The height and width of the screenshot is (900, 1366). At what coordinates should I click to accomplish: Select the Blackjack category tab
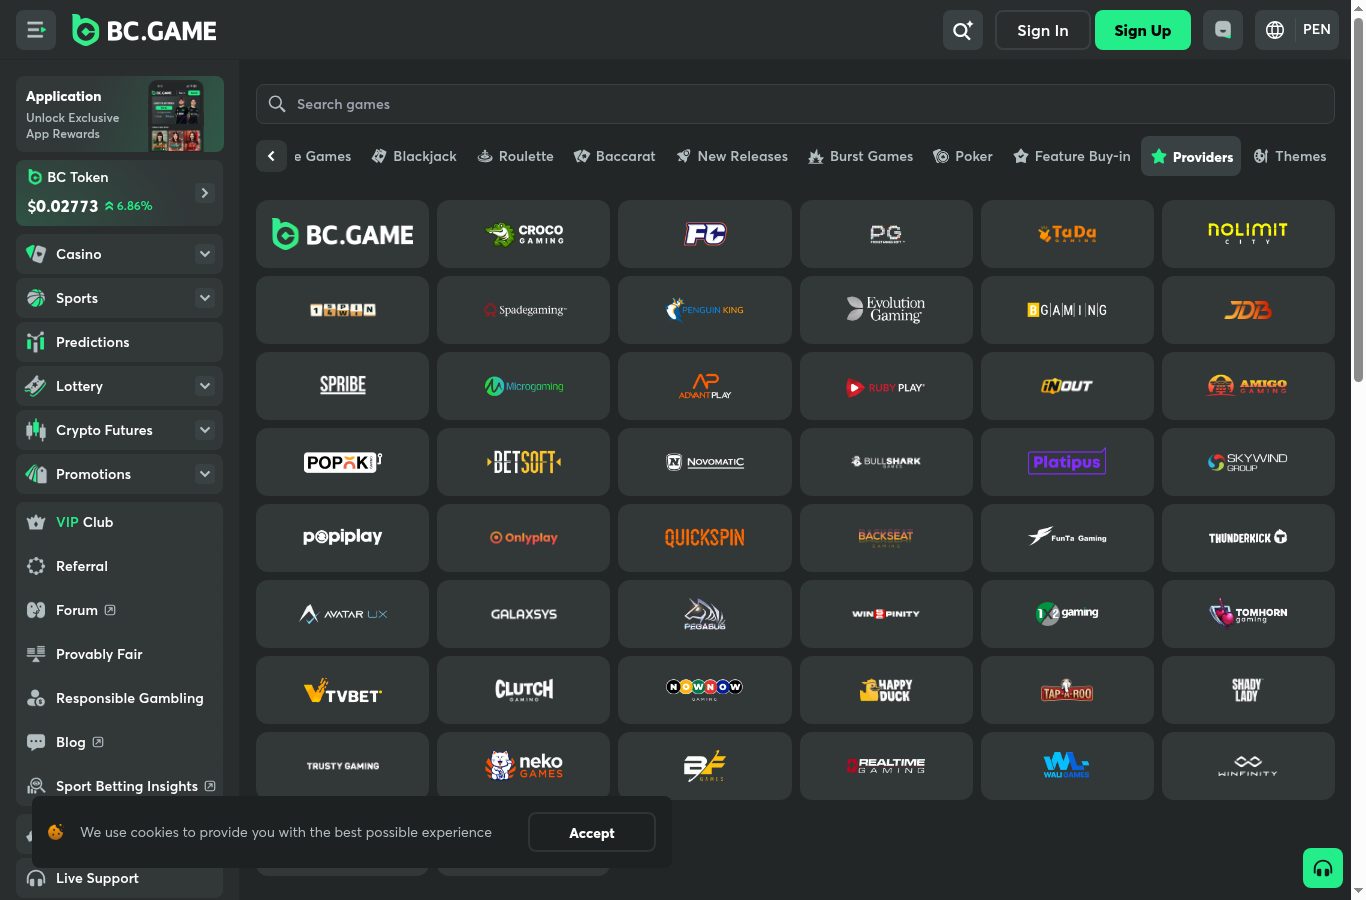(x=414, y=156)
